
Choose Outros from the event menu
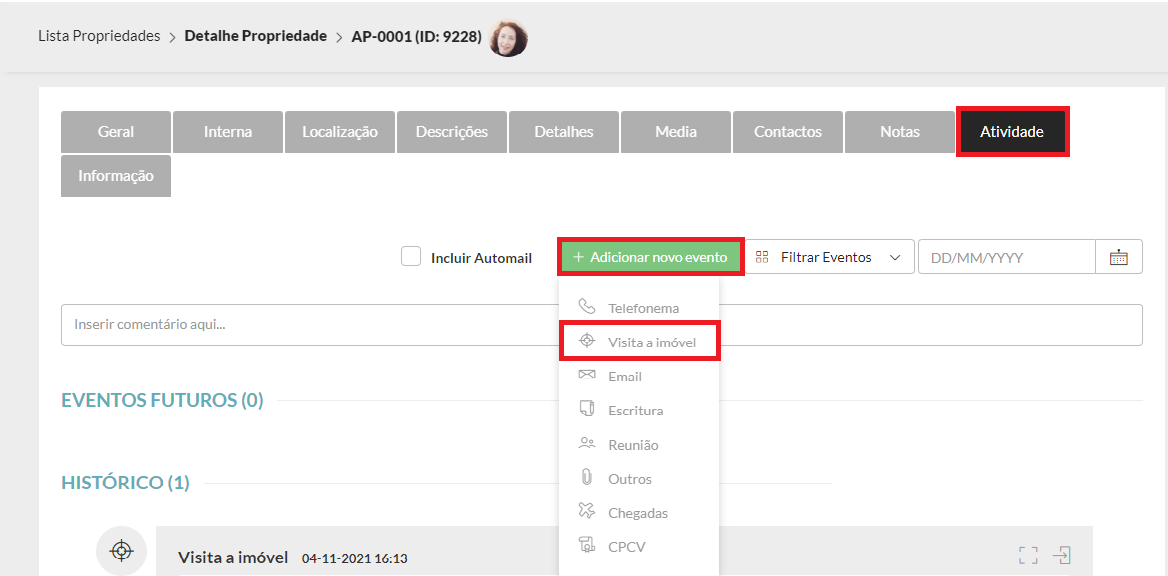(638, 478)
